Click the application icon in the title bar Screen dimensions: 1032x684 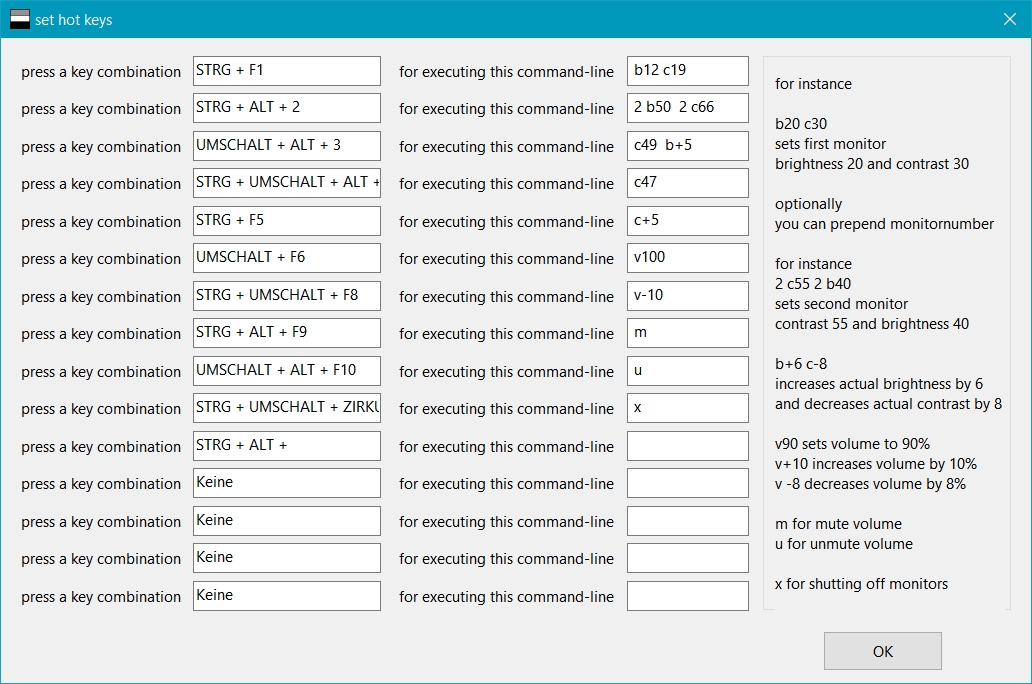tap(20, 19)
